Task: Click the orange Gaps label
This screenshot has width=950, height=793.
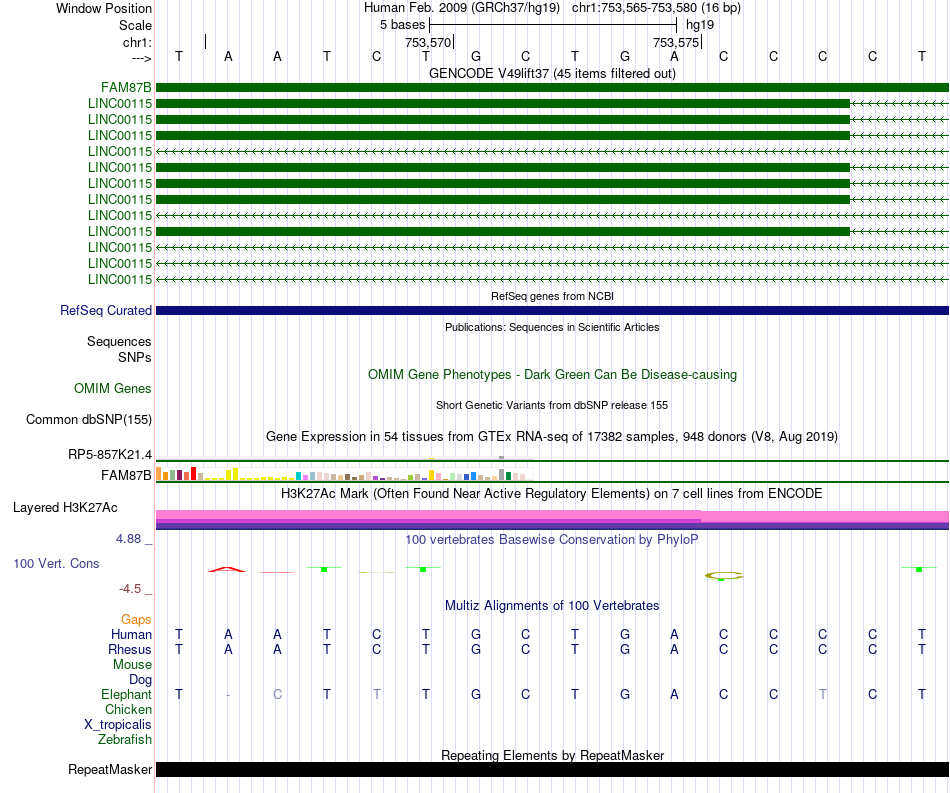Action: point(136,619)
